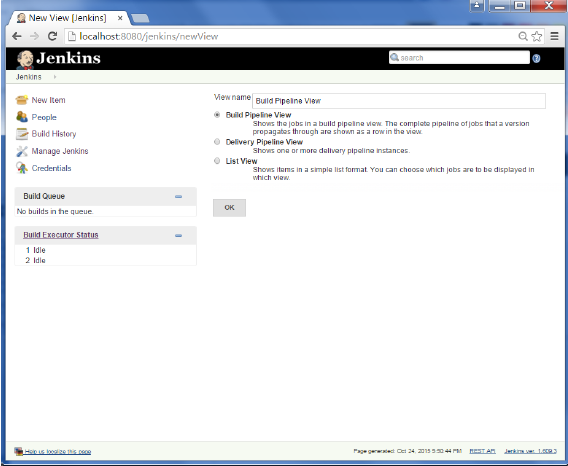This screenshot has height=466, width=568.
Task: Open the Credentials link
Action: pyautogui.click(x=51, y=168)
